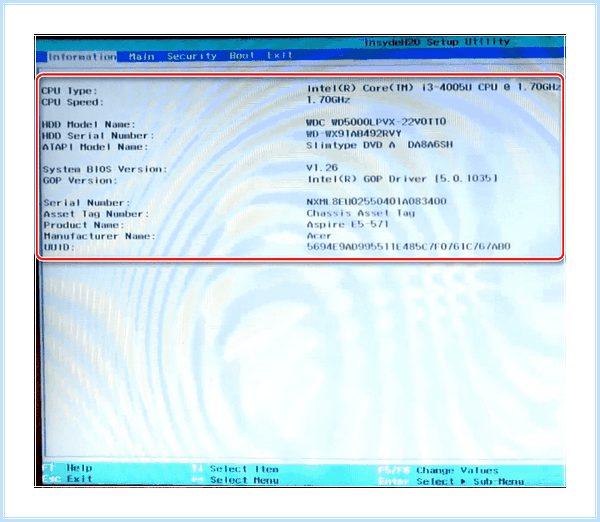Select the CPU Speed label
The width and height of the screenshot is (600, 522).
pos(72,102)
